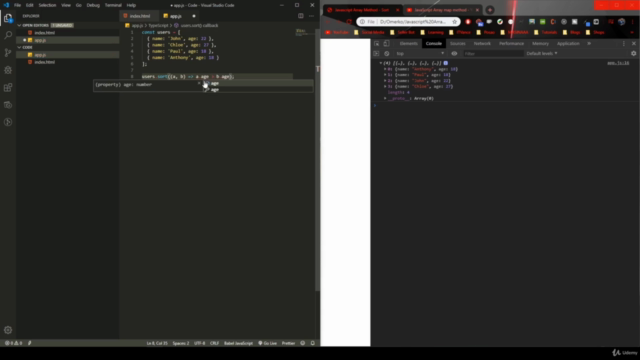The width and height of the screenshot is (640, 360).
Task: Expand the Chloe object at index 3
Action: coord(385,87)
